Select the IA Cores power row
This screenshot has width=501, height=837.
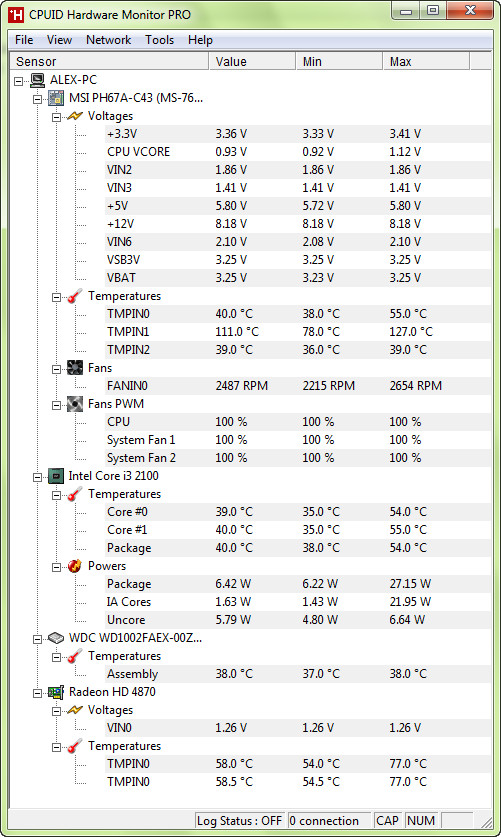pyautogui.click(x=298, y=602)
